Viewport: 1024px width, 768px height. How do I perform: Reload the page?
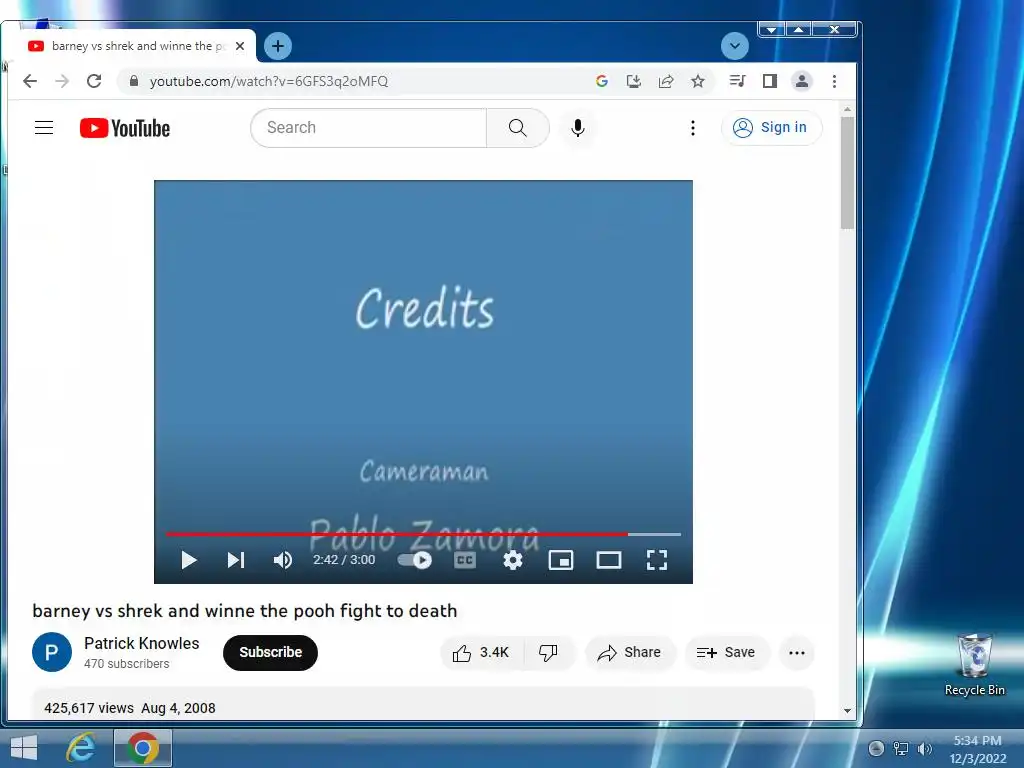click(x=94, y=81)
